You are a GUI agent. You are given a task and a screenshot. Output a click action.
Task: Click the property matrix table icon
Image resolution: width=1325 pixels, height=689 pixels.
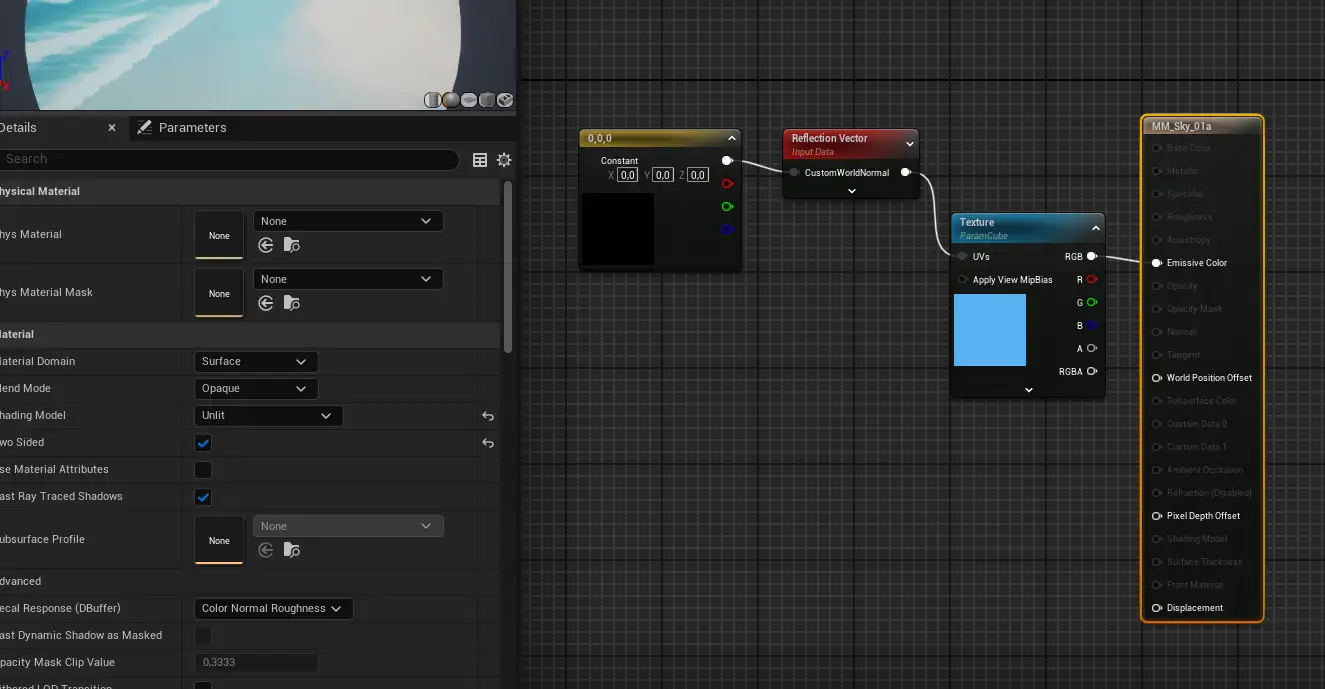480,160
